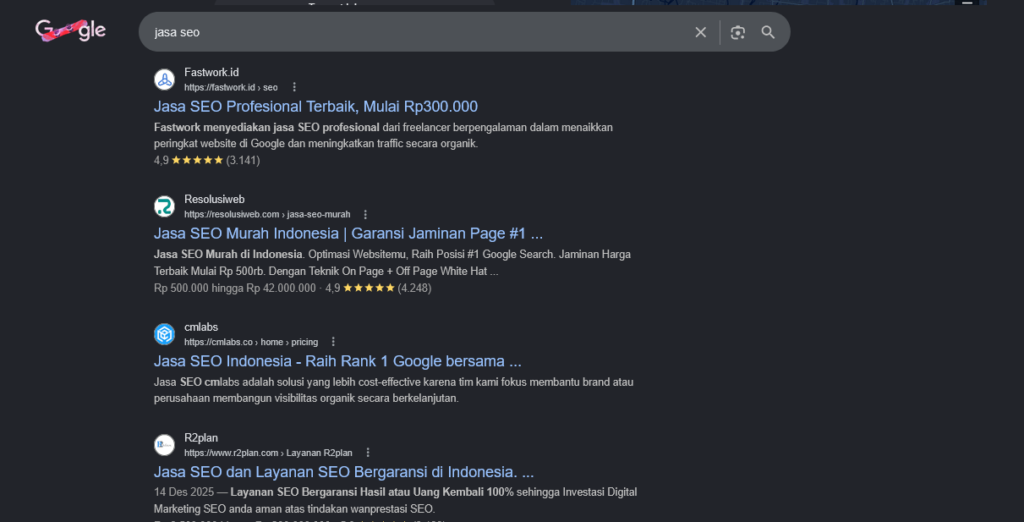Open three-dot menu for Resolusiweb result

coord(365,214)
